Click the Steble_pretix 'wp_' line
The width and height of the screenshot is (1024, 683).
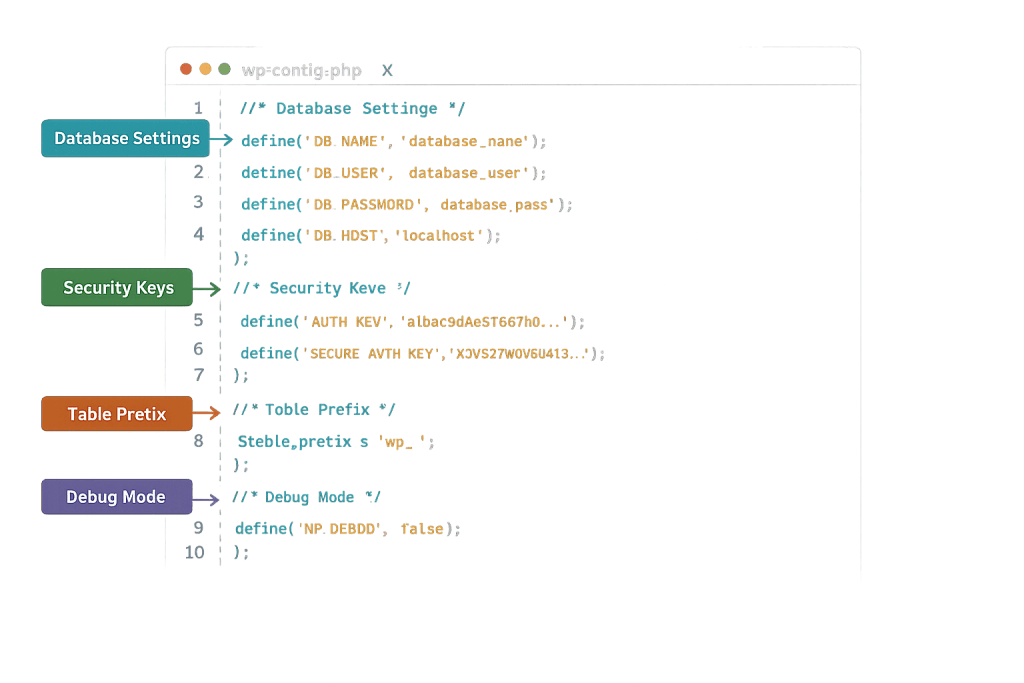pos(336,442)
